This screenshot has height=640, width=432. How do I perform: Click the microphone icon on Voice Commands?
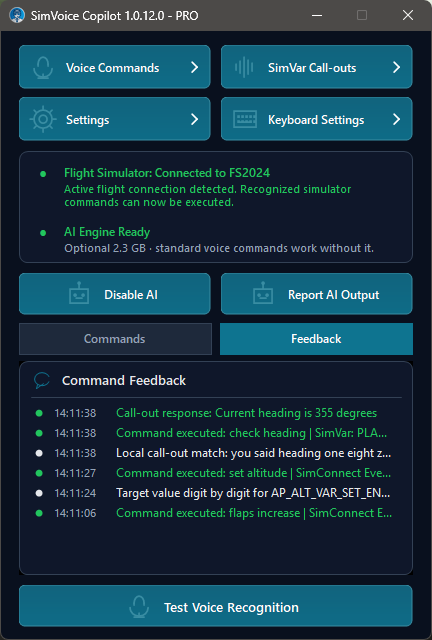click(x=43, y=67)
